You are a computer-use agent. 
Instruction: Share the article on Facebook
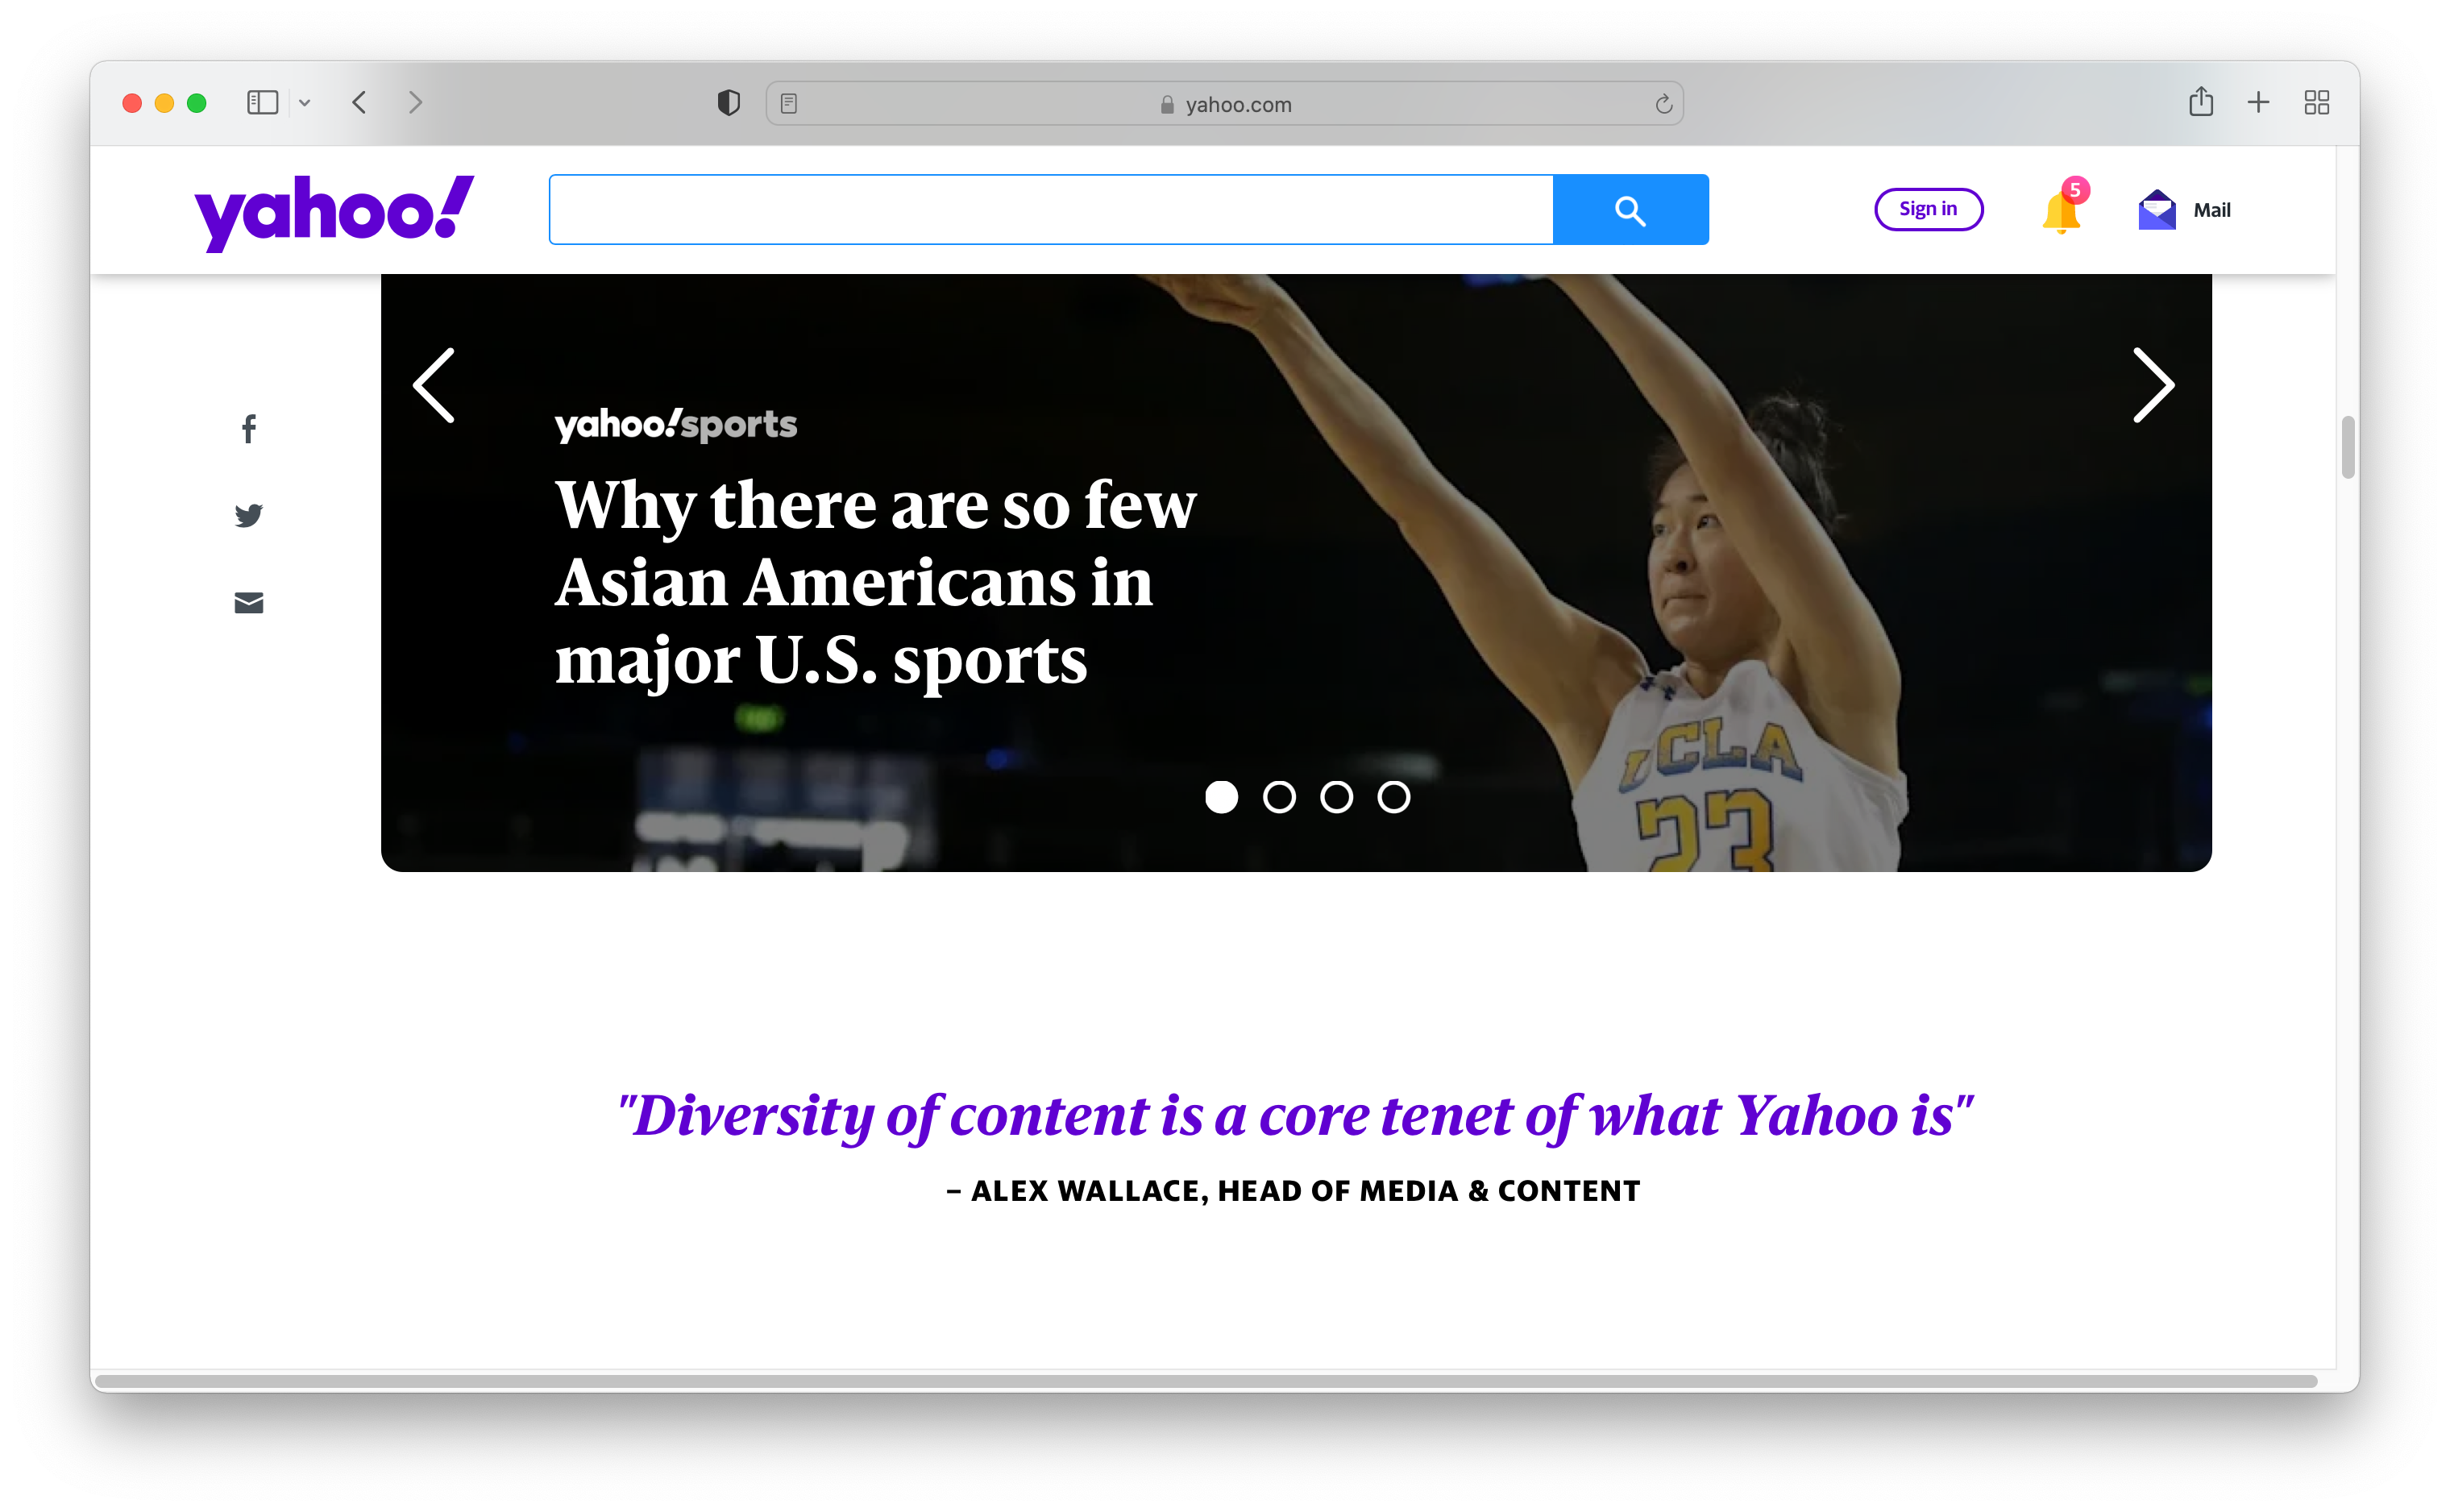[x=249, y=429]
